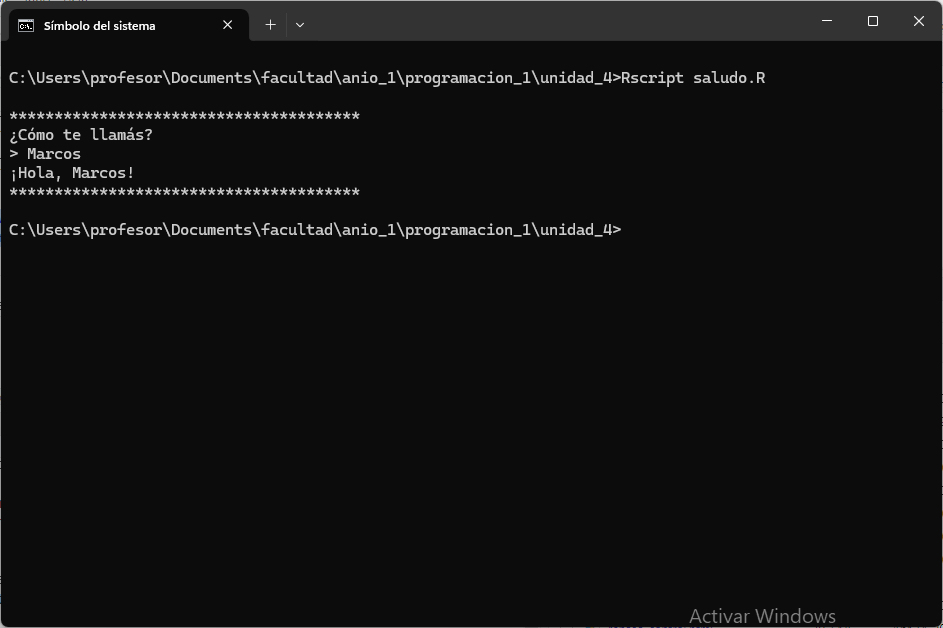Screen dimensions: 943x628
Task: Open a new tab with the plus button
Action: tap(271, 25)
